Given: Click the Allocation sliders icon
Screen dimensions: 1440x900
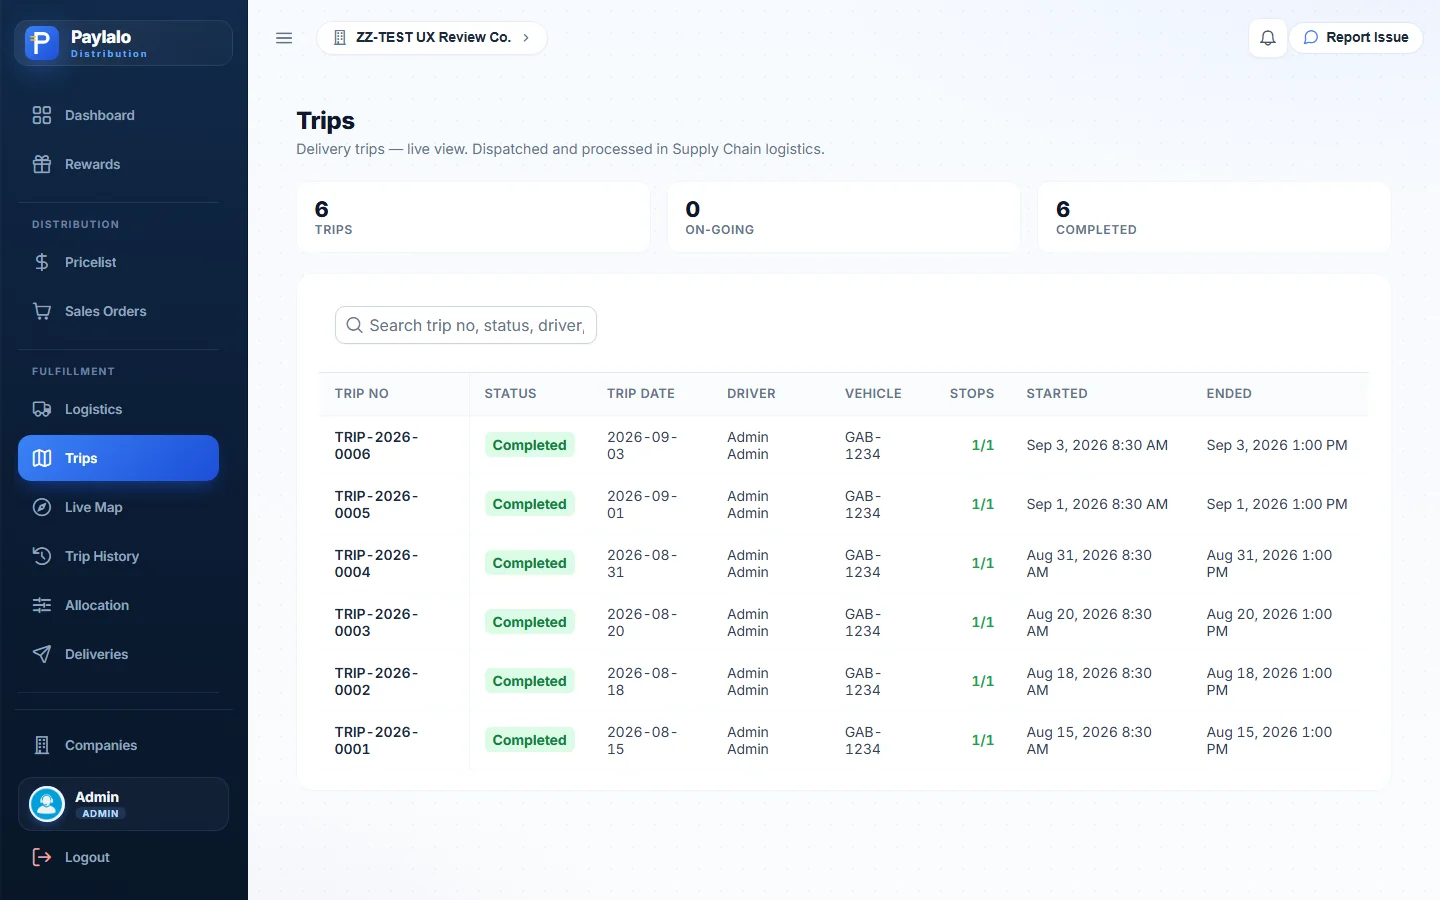Looking at the screenshot, I should coord(42,605).
